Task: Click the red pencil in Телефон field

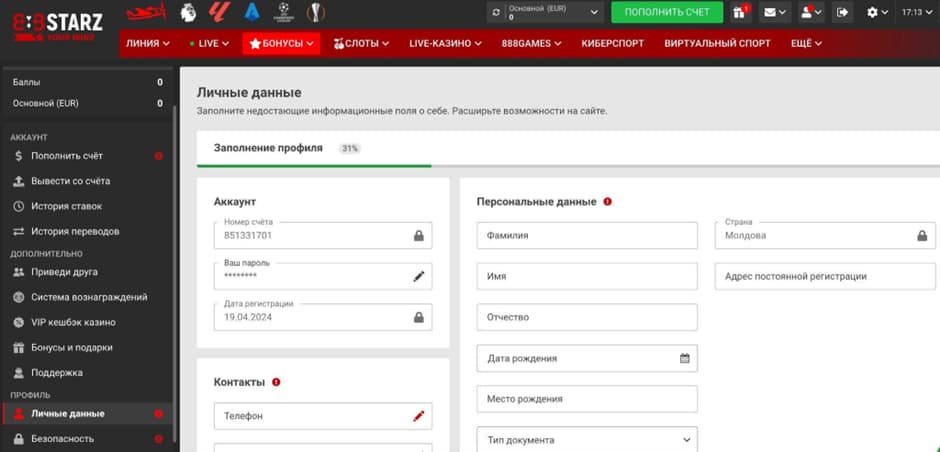Action: point(418,415)
